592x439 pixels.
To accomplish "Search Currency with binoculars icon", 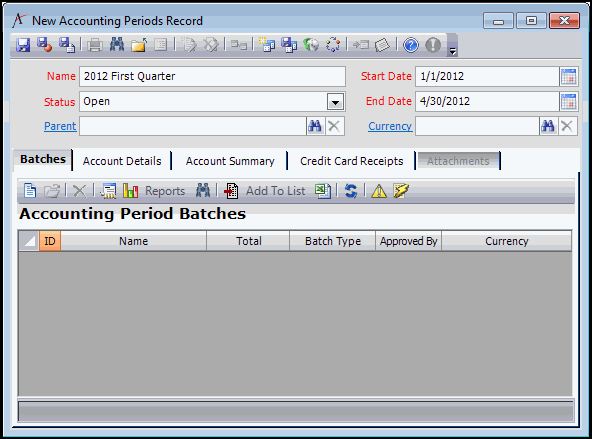I will (548, 126).
